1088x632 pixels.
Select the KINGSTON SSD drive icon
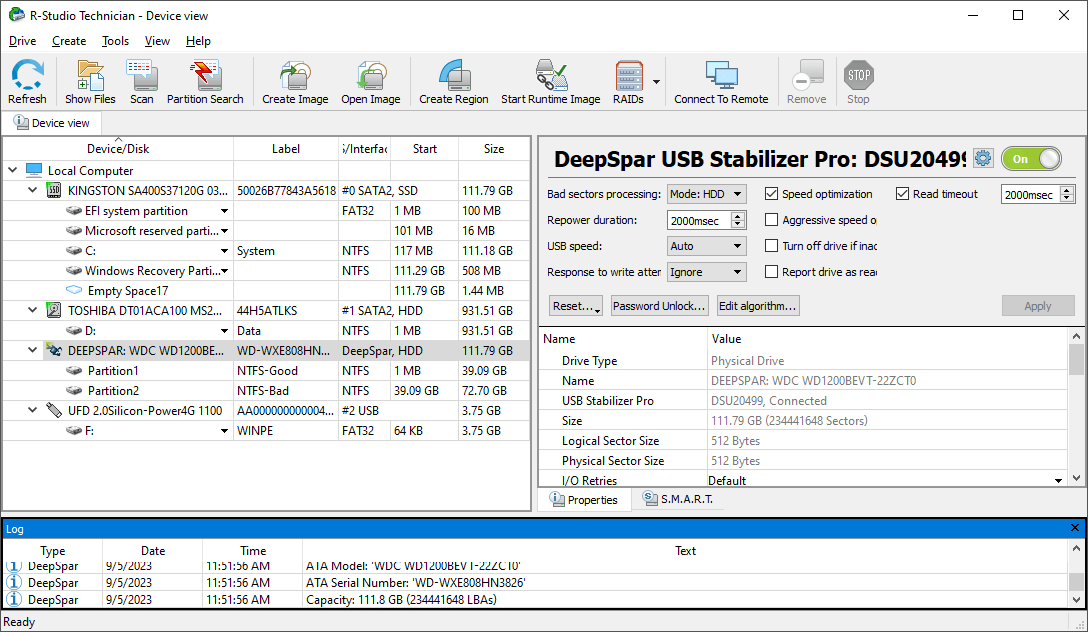click(x=53, y=190)
